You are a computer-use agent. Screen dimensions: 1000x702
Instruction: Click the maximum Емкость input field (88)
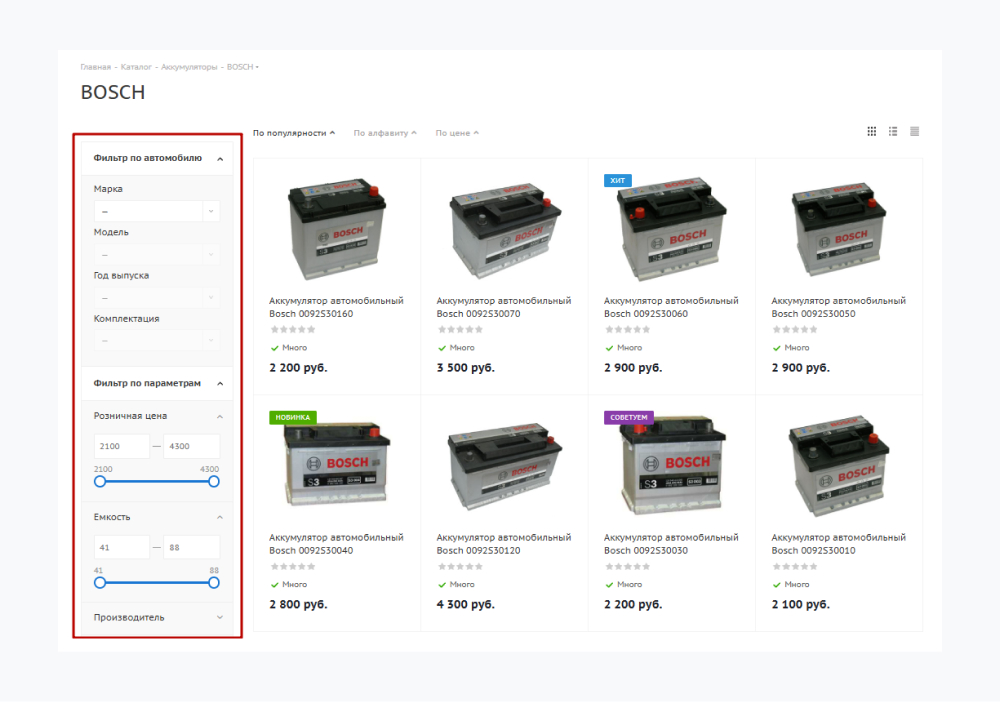(191, 547)
